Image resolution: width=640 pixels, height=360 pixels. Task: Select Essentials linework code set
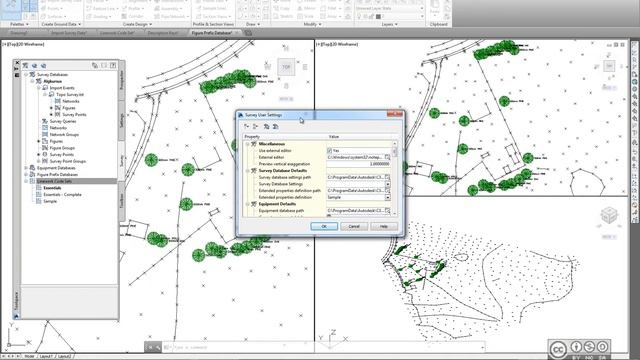(x=52, y=188)
